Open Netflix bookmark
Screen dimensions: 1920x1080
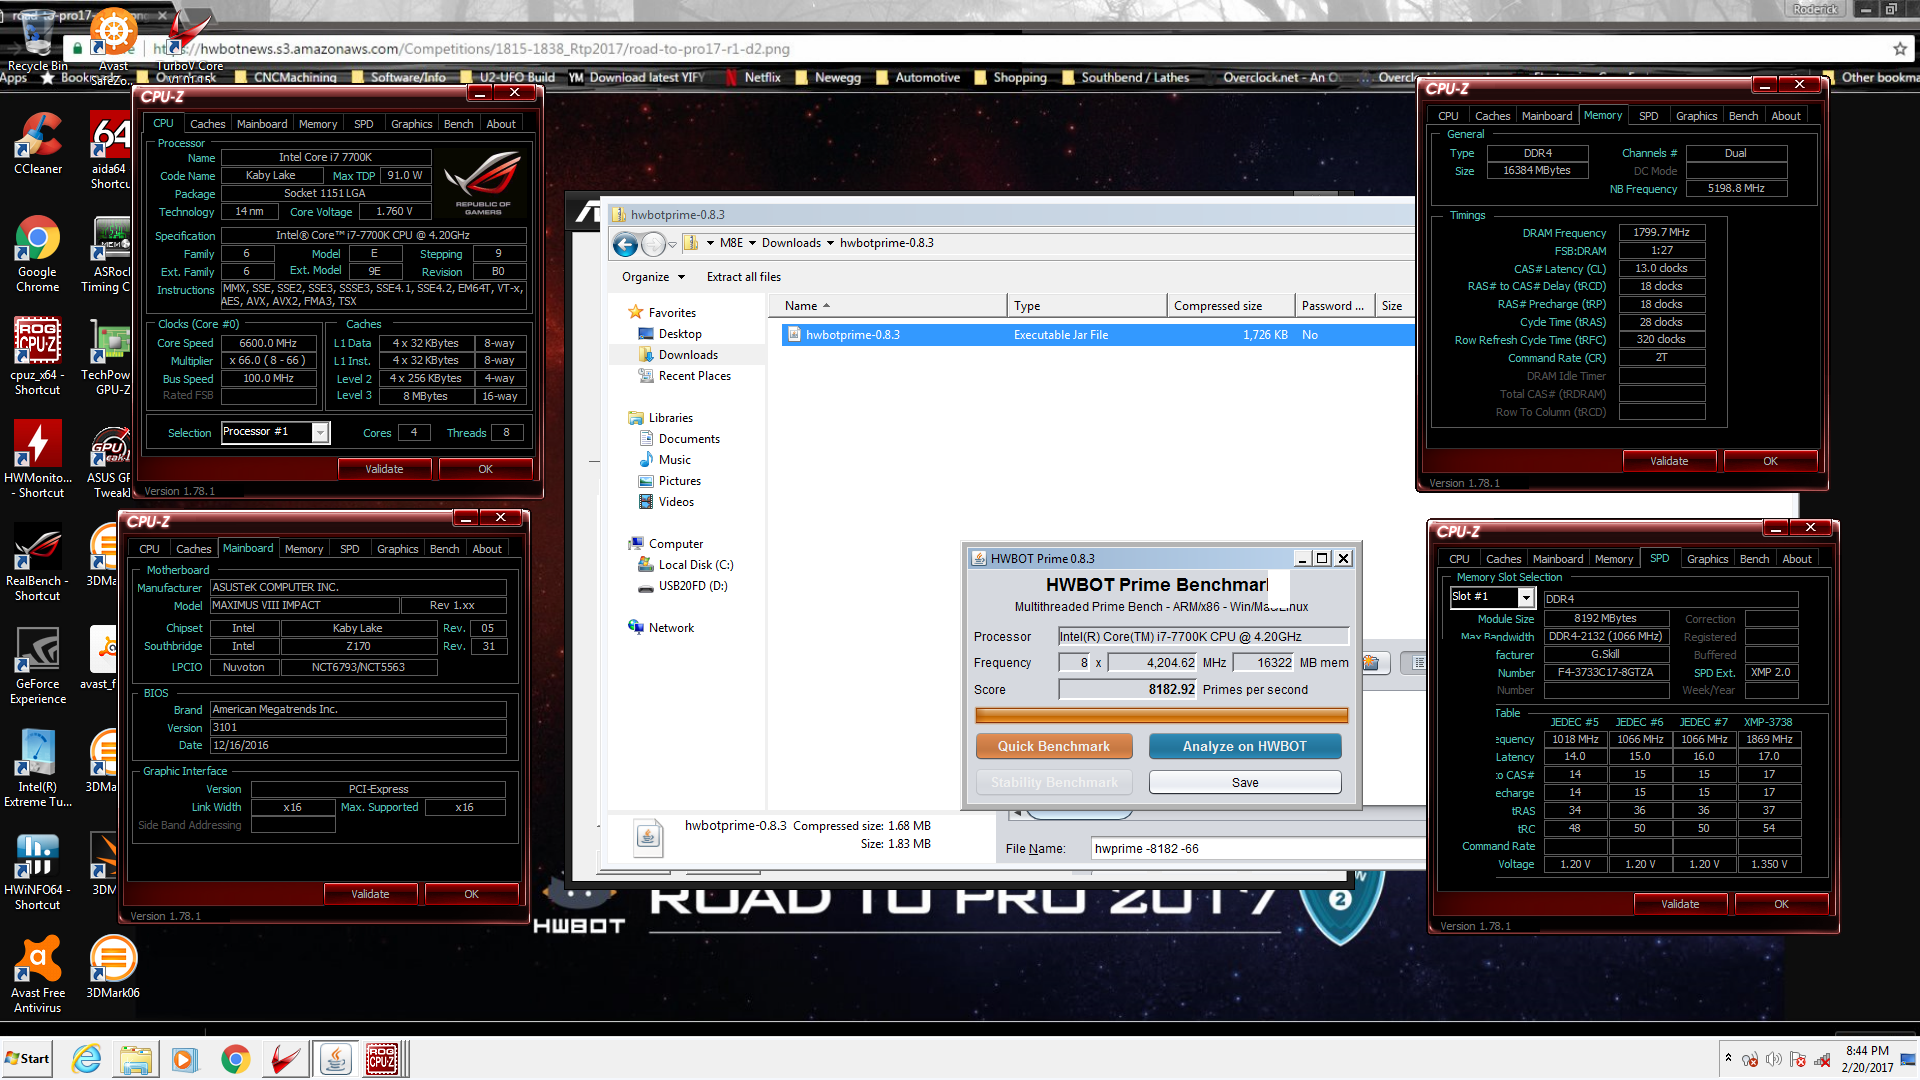point(753,77)
